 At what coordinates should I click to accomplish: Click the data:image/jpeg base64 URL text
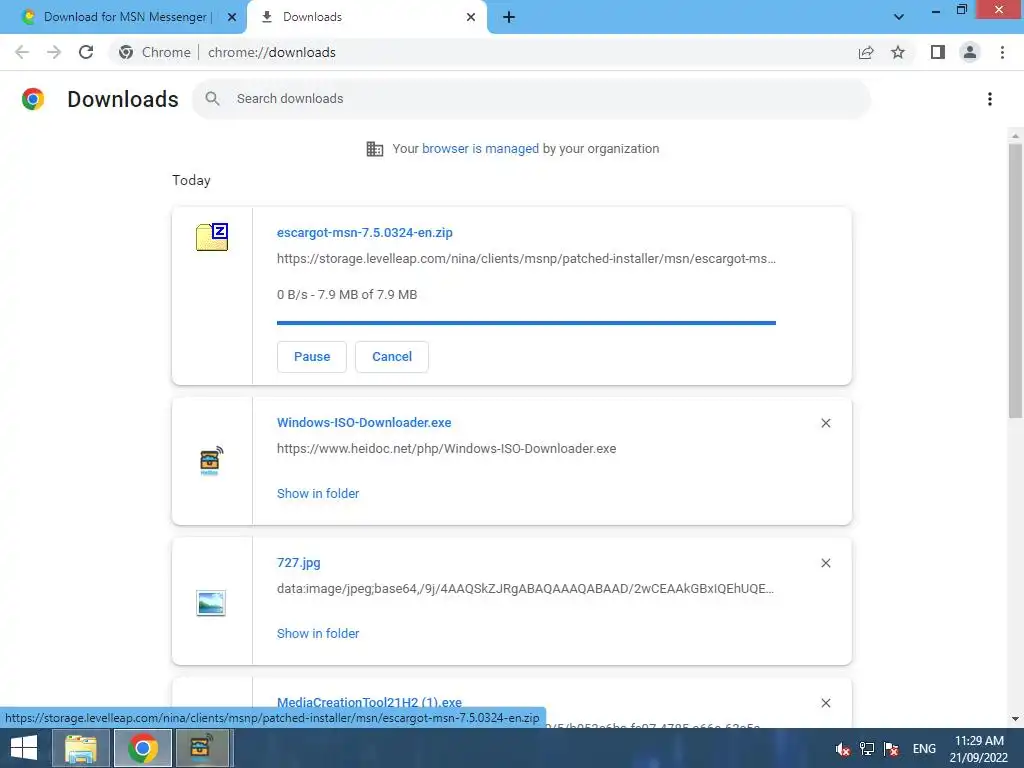point(526,589)
